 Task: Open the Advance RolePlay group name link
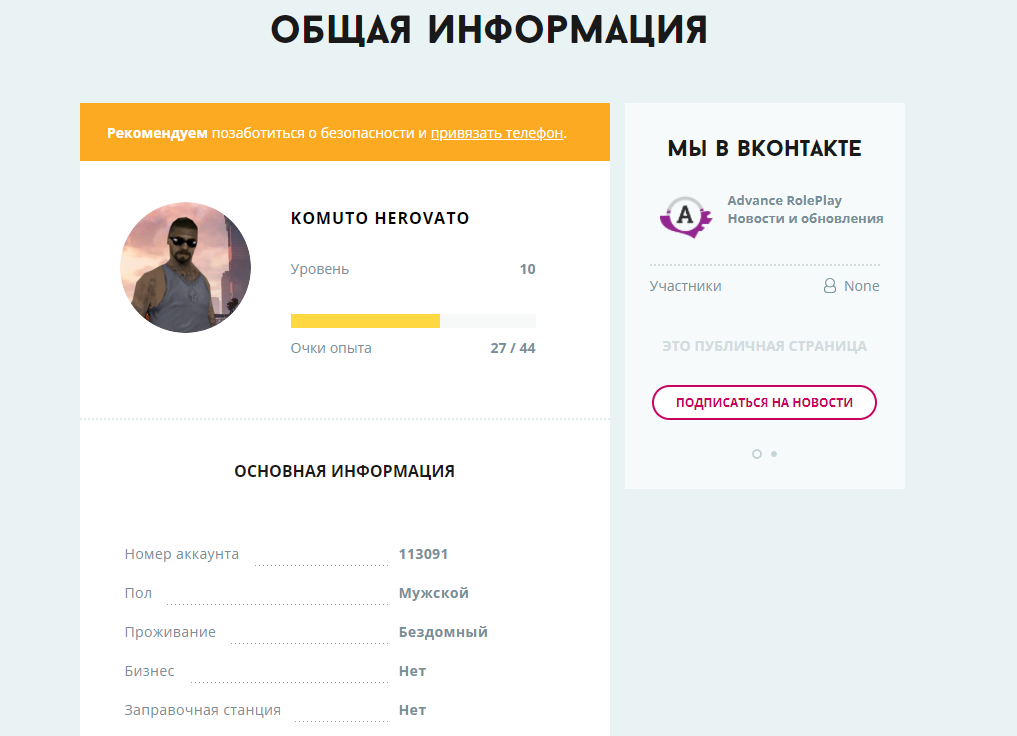pyautogui.click(x=784, y=201)
